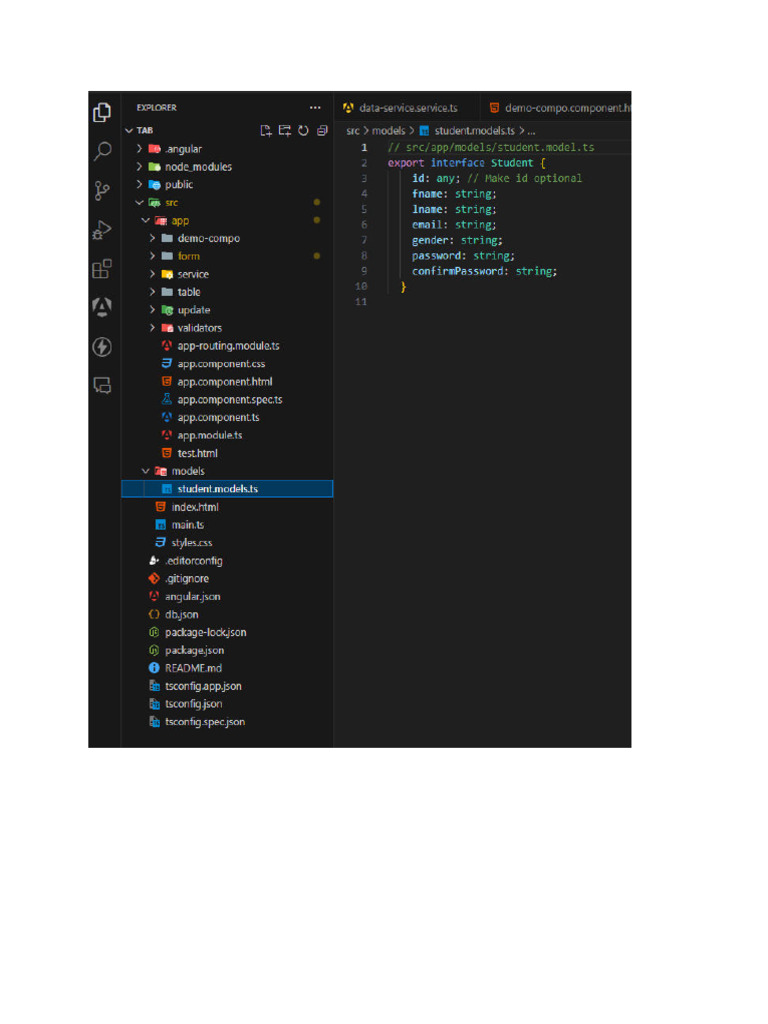Screen dimensions: 768x1024
Task: Open app.module.ts file
Action: tap(210, 435)
